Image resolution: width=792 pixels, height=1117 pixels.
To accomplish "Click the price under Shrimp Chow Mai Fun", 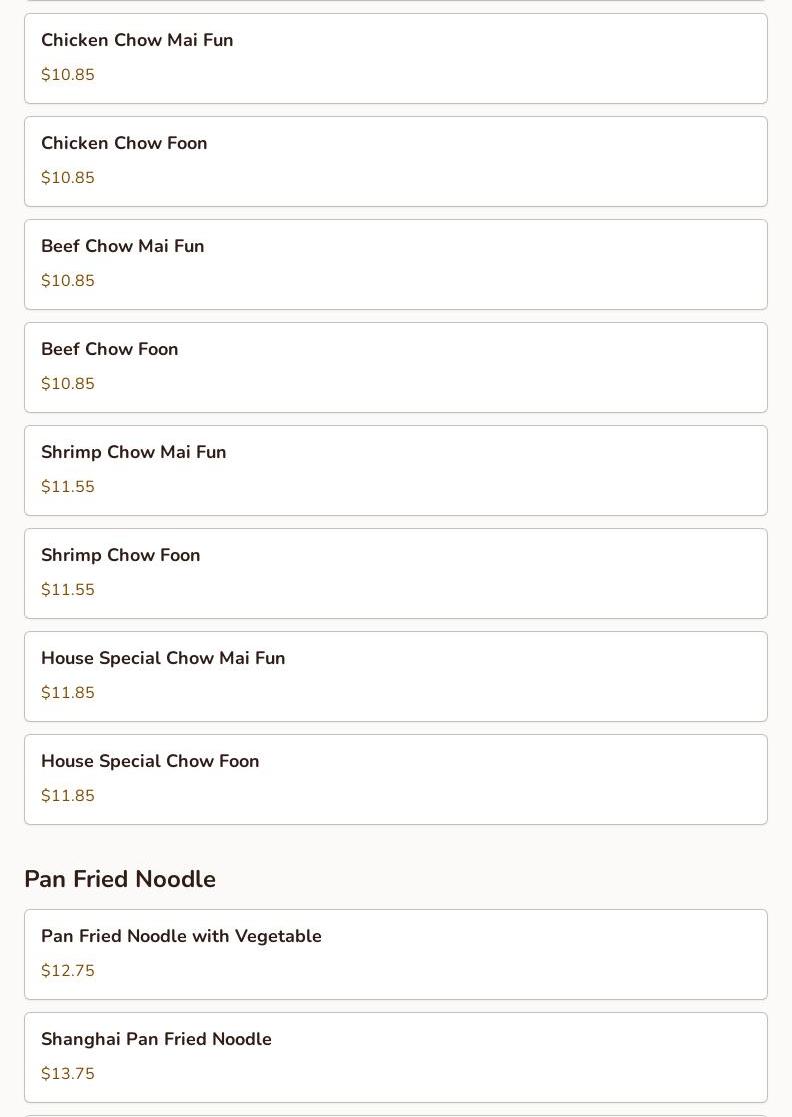I will (68, 487).
